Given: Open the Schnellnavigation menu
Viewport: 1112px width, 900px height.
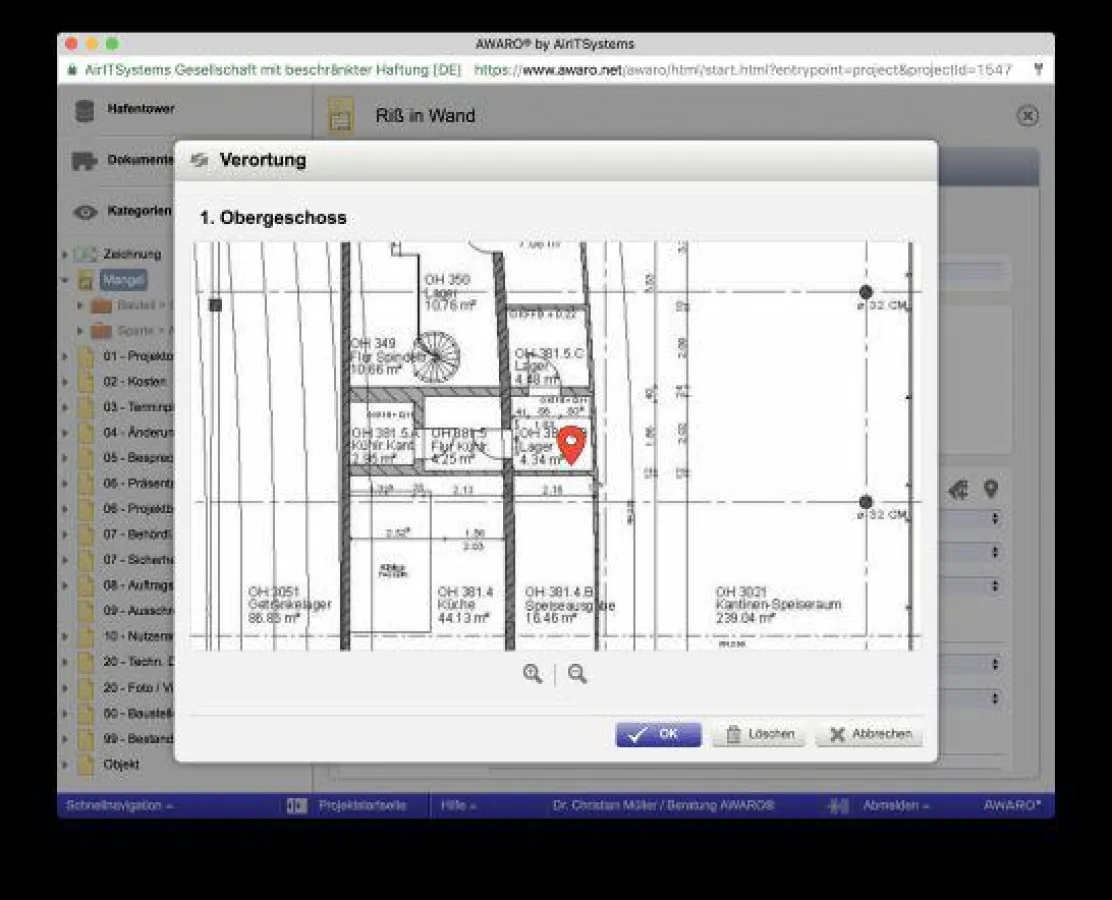Looking at the screenshot, I should pyautogui.click(x=119, y=806).
